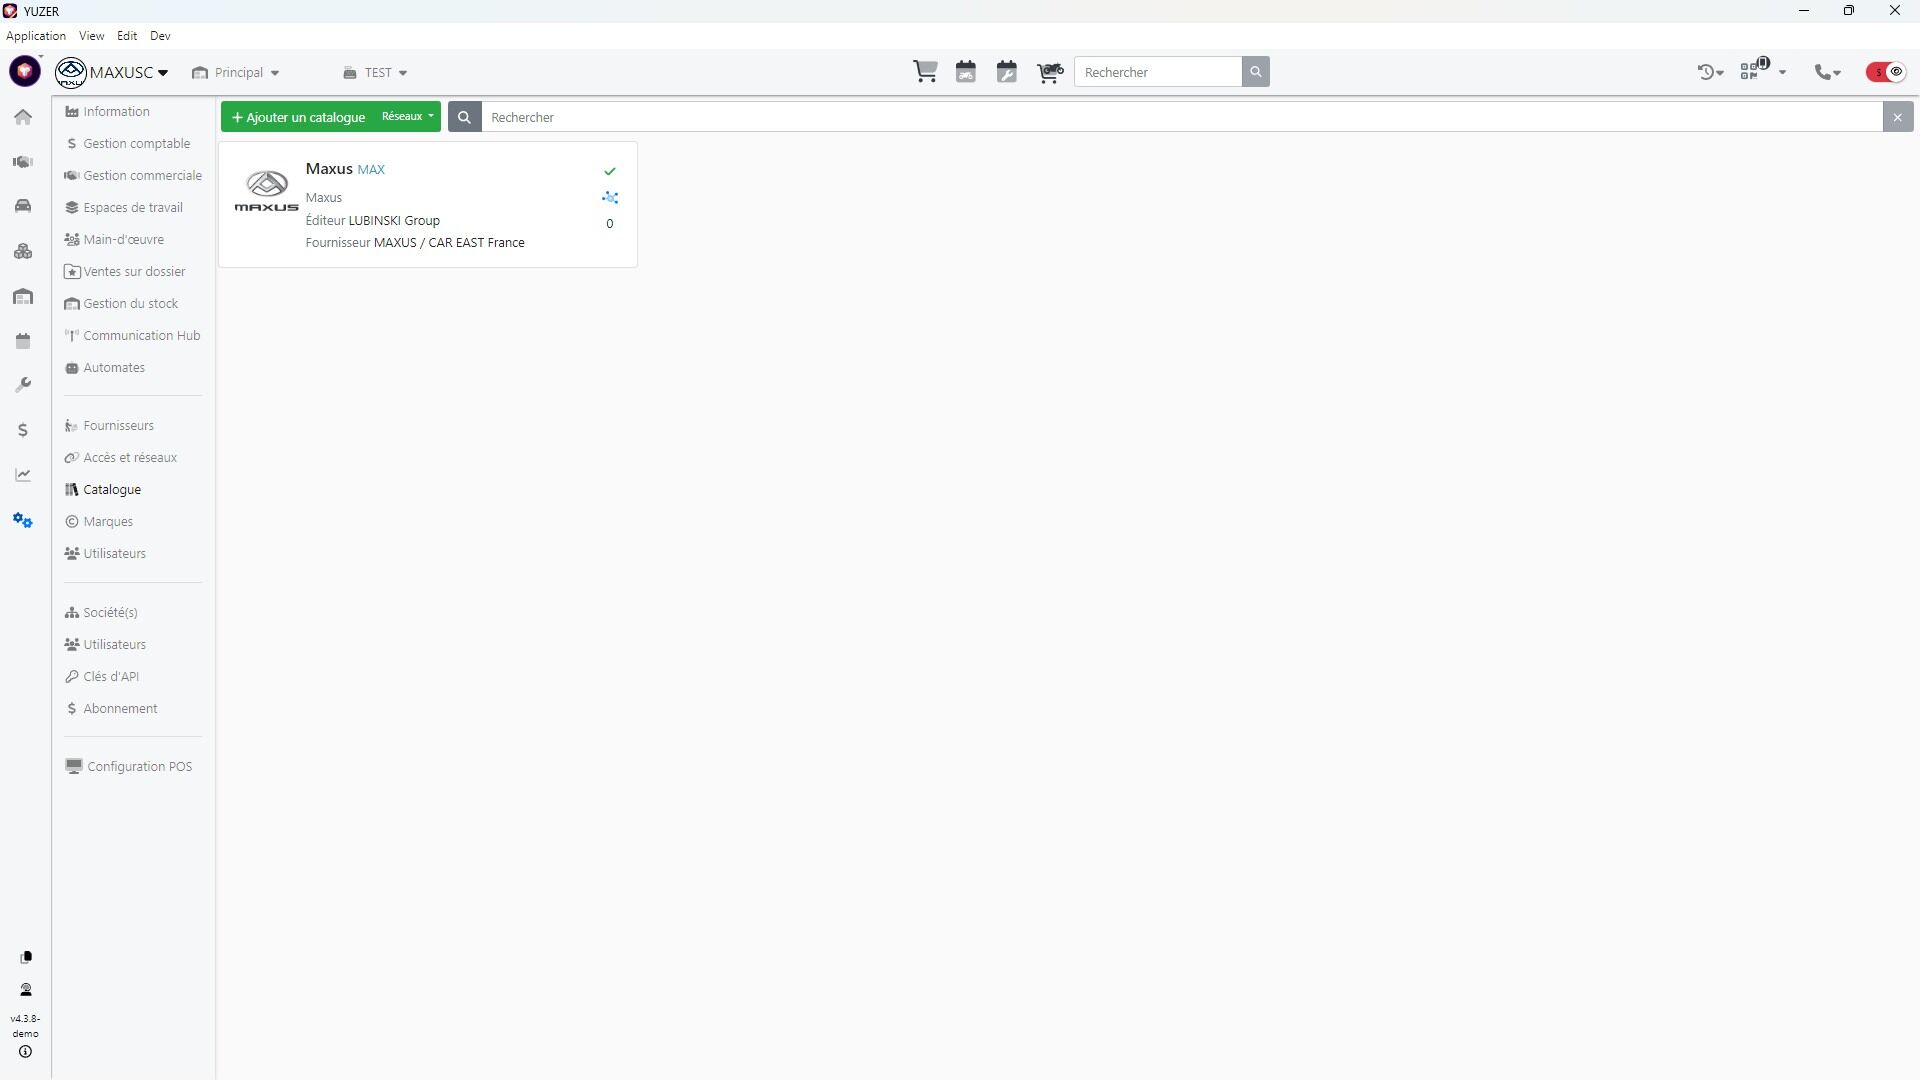Open Configuration POS link

point(139,767)
